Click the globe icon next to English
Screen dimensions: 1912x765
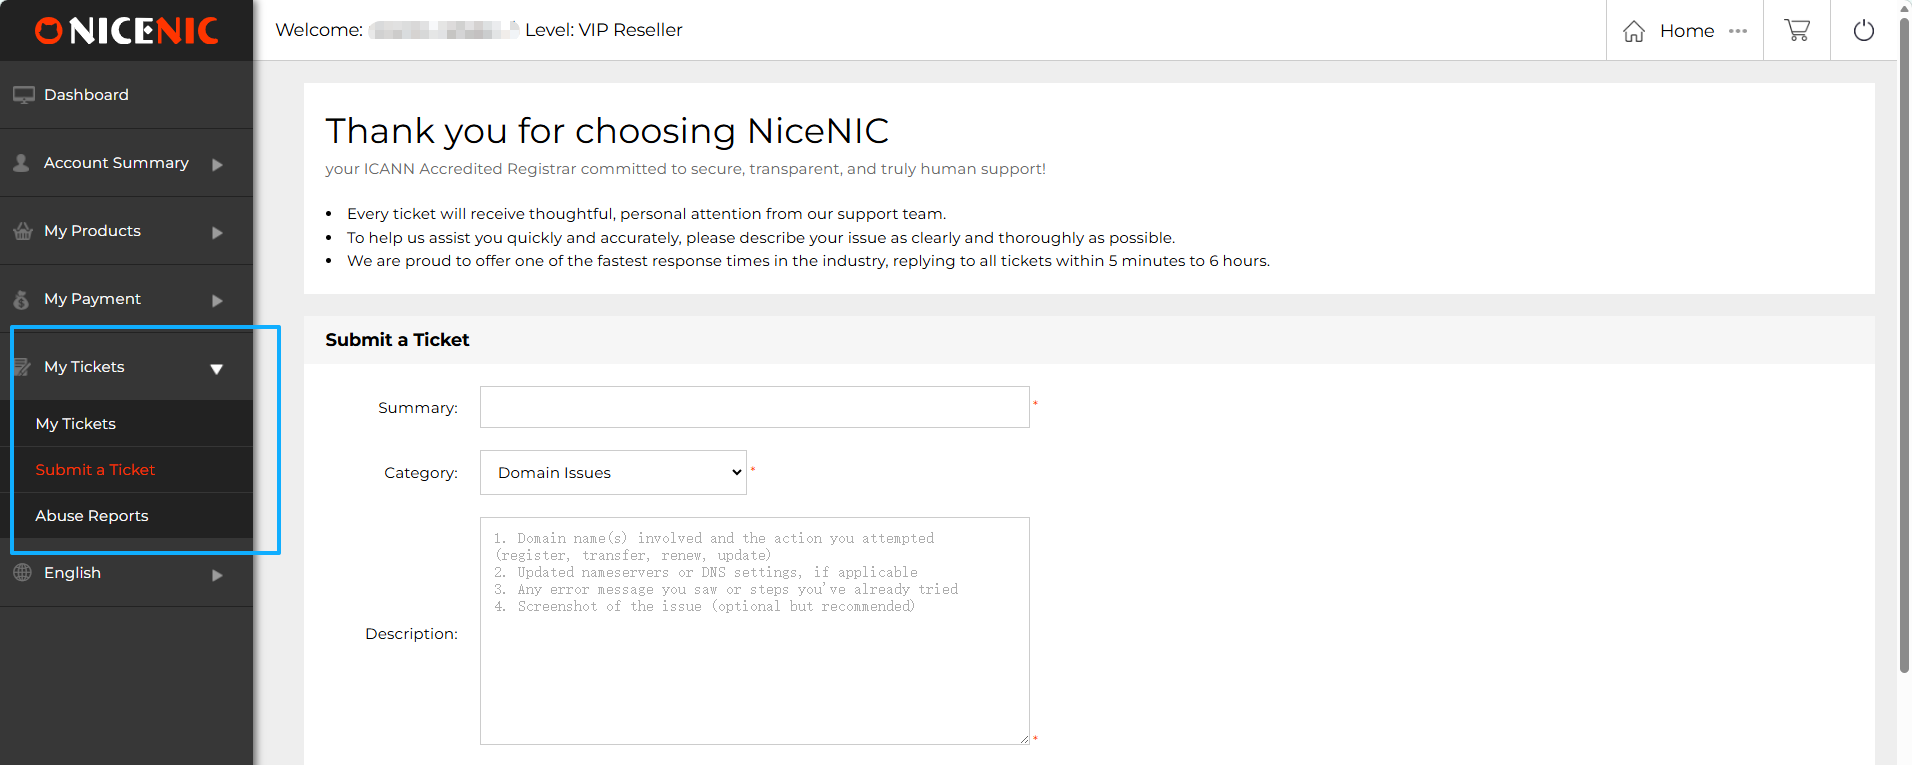22,573
